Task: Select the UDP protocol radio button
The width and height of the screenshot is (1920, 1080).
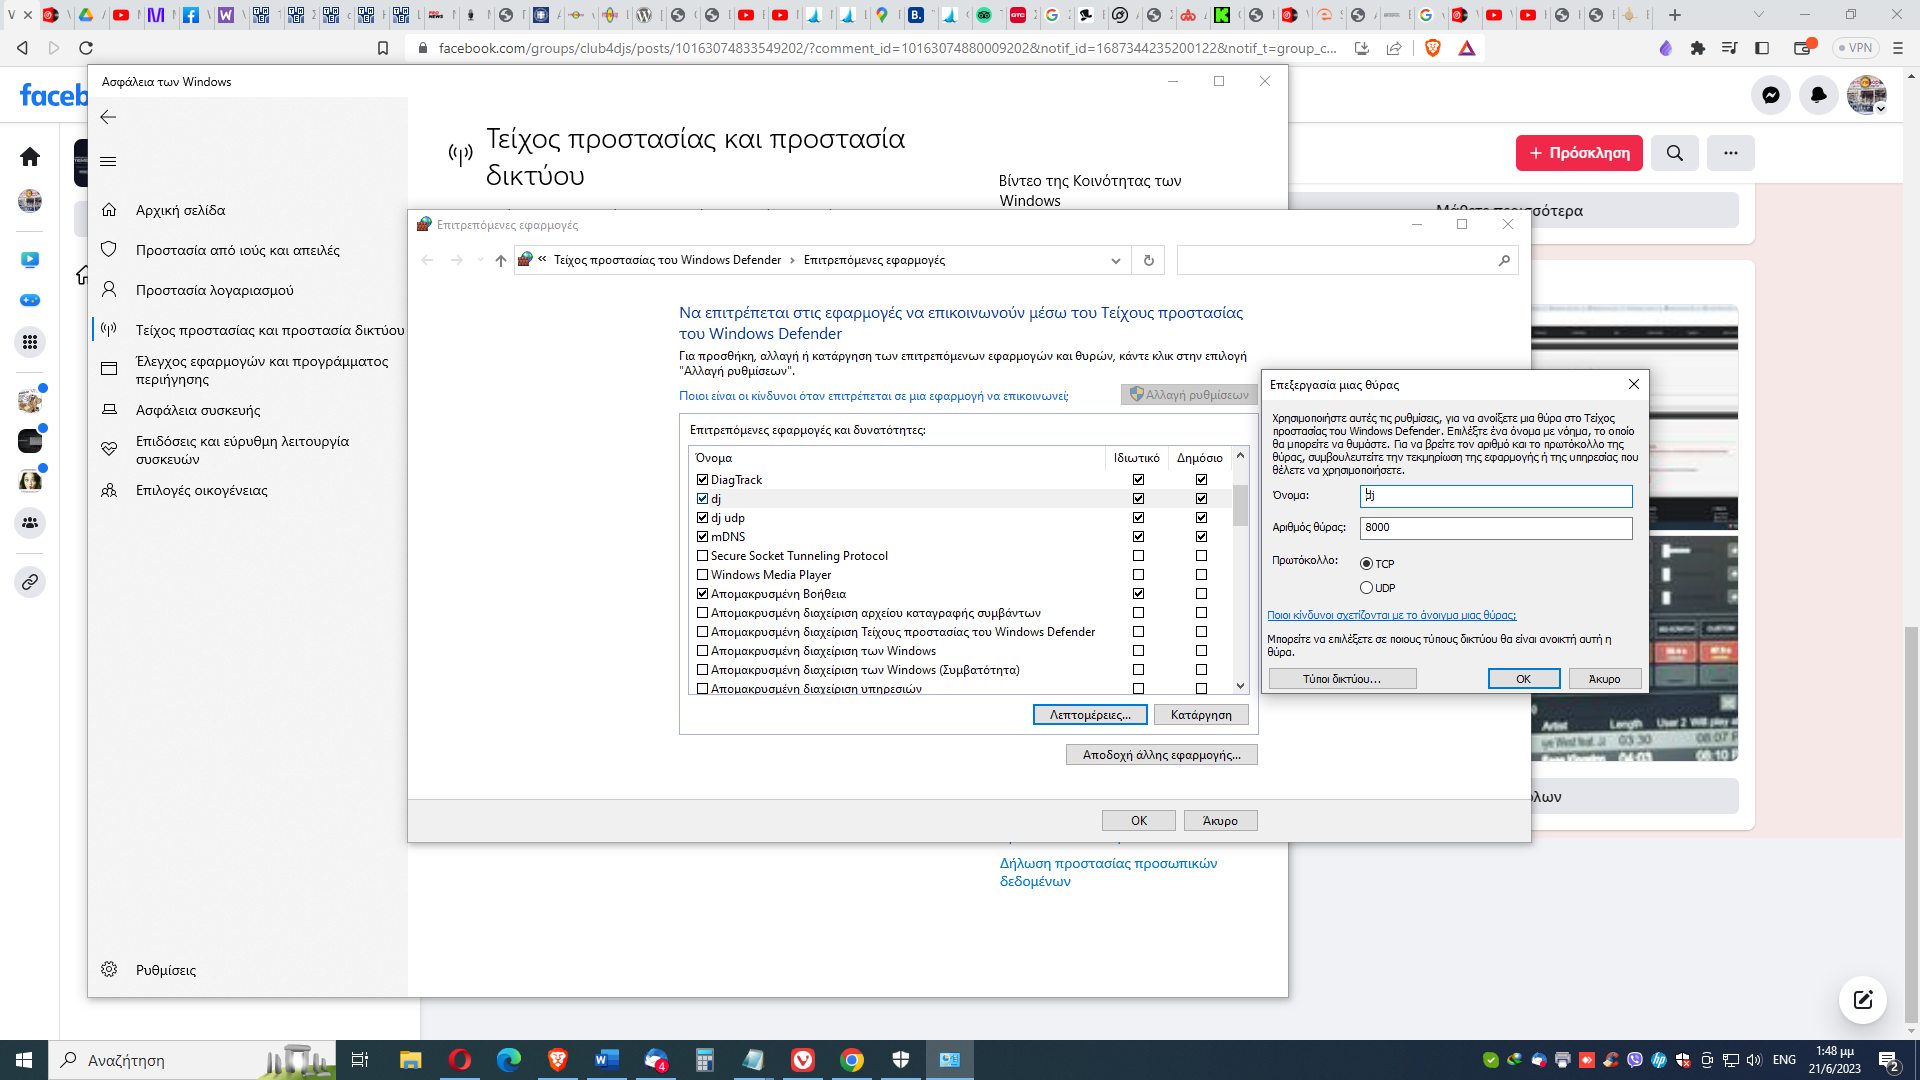Action: (x=1366, y=588)
